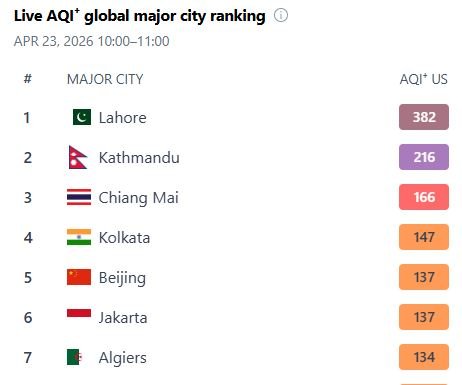The width and height of the screenshot is (462, 385).
Task: Click the info icon beside ranking title
Action: [x=281, y=15]
